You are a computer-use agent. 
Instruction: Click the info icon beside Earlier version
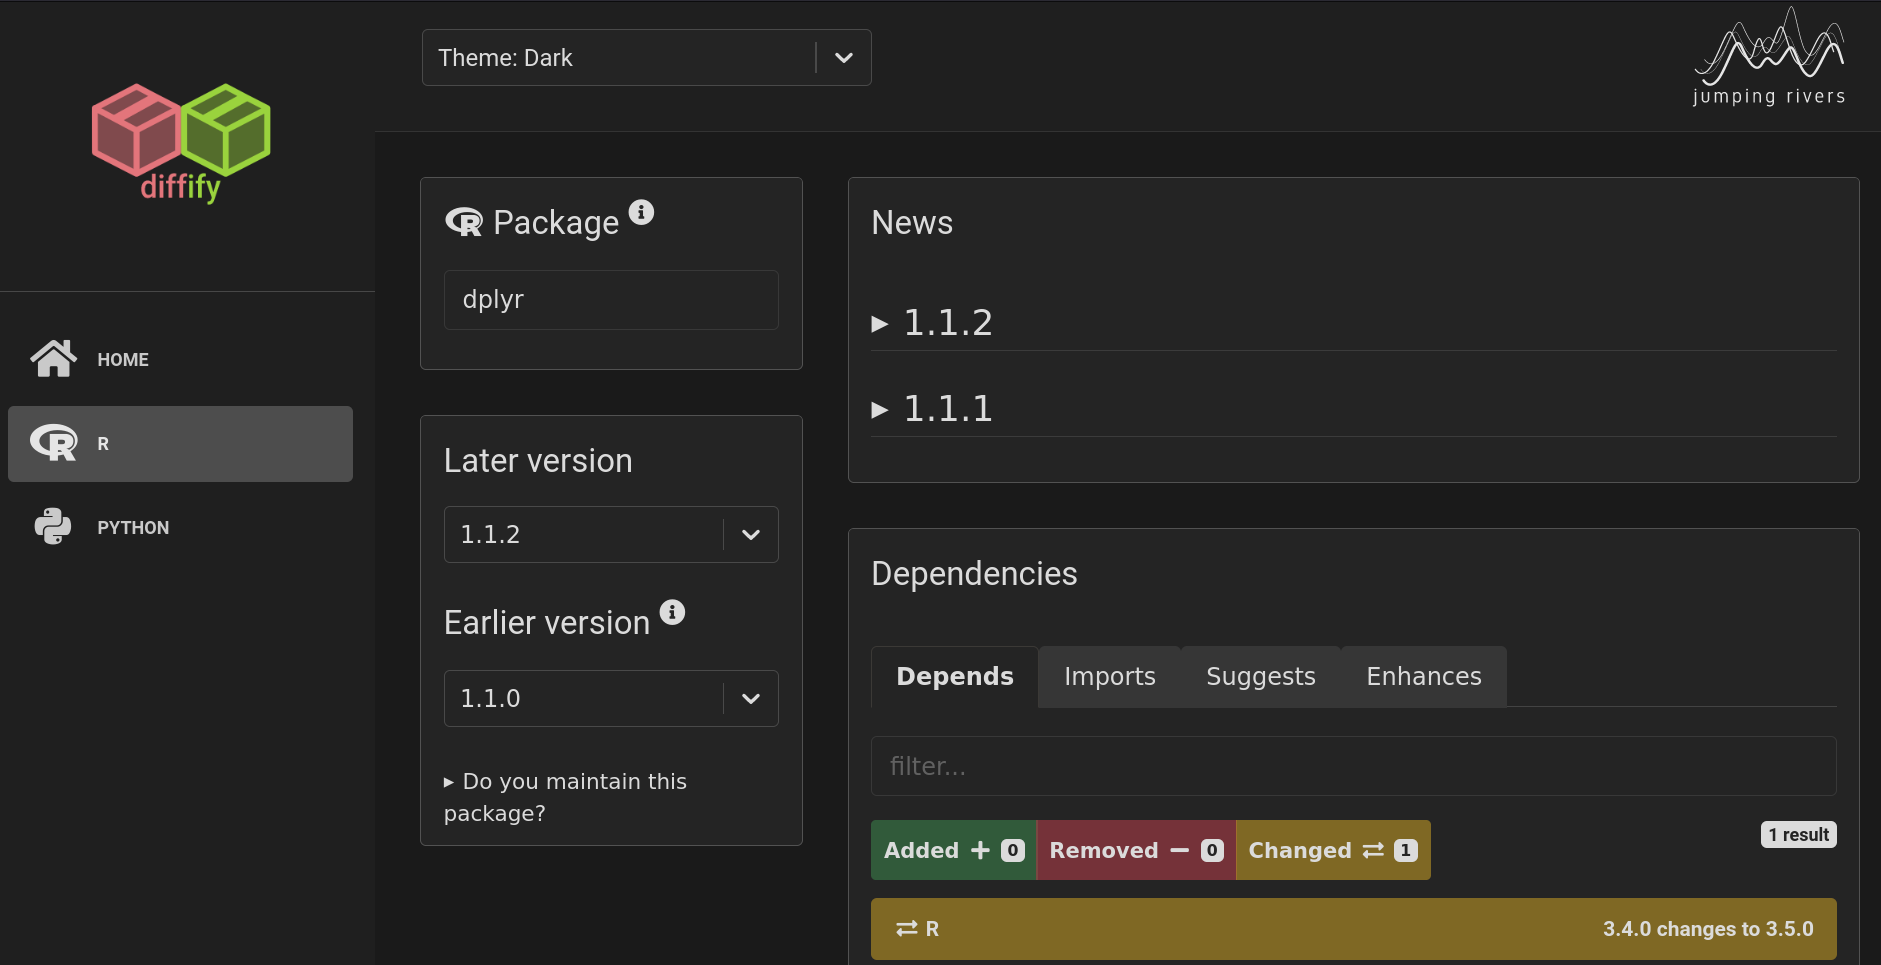click(x=672, y=612)
